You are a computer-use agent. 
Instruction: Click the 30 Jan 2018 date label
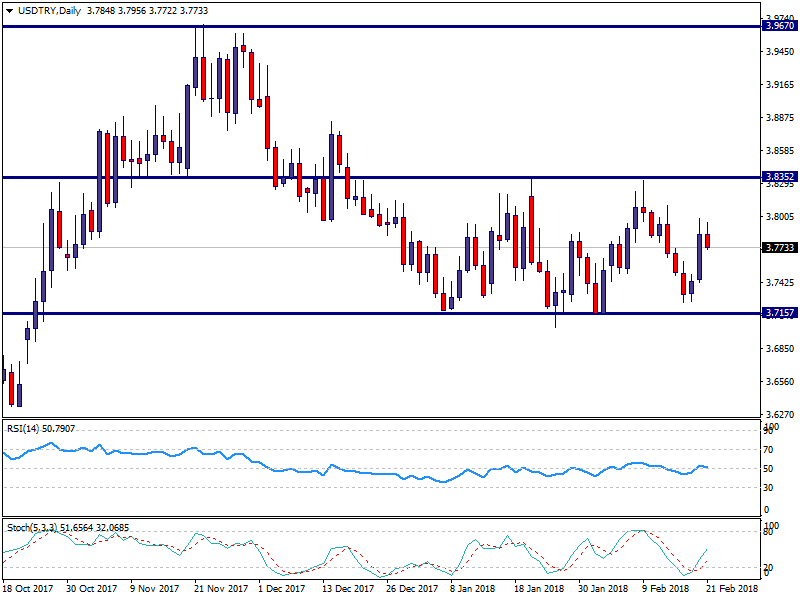pyautogui.click(x=604, y=590)
